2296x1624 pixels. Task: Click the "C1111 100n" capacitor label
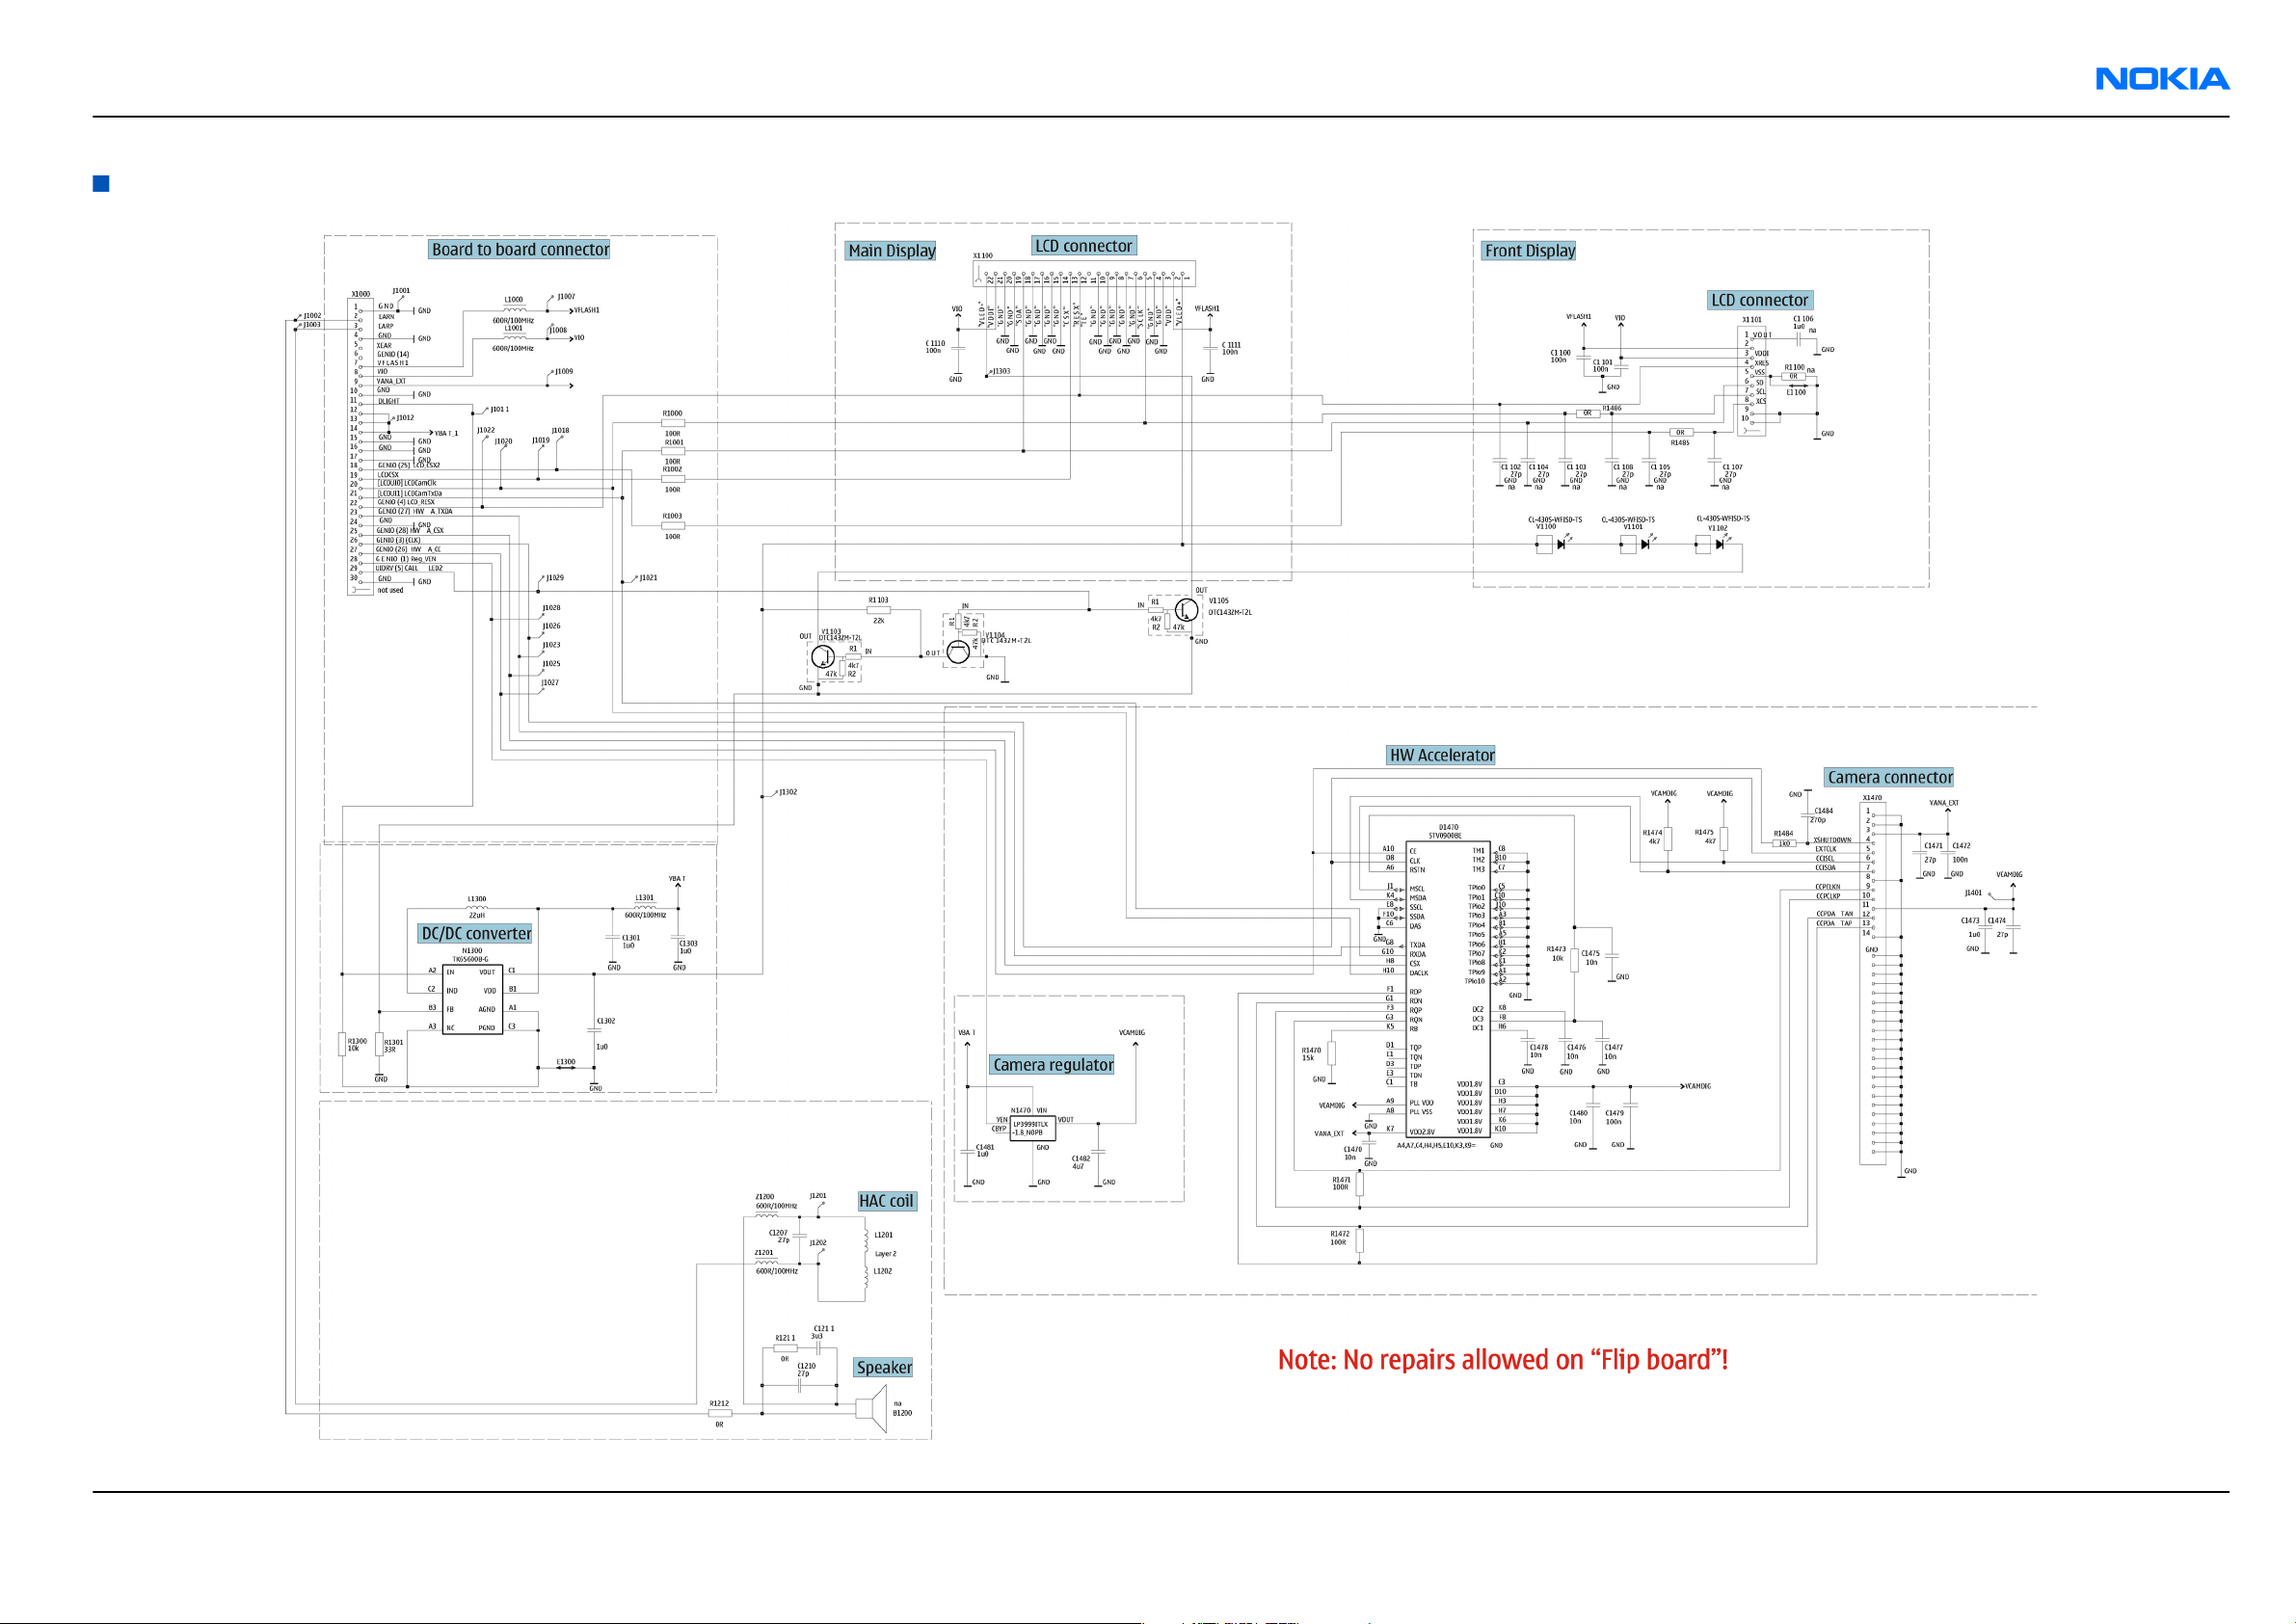1232,348
